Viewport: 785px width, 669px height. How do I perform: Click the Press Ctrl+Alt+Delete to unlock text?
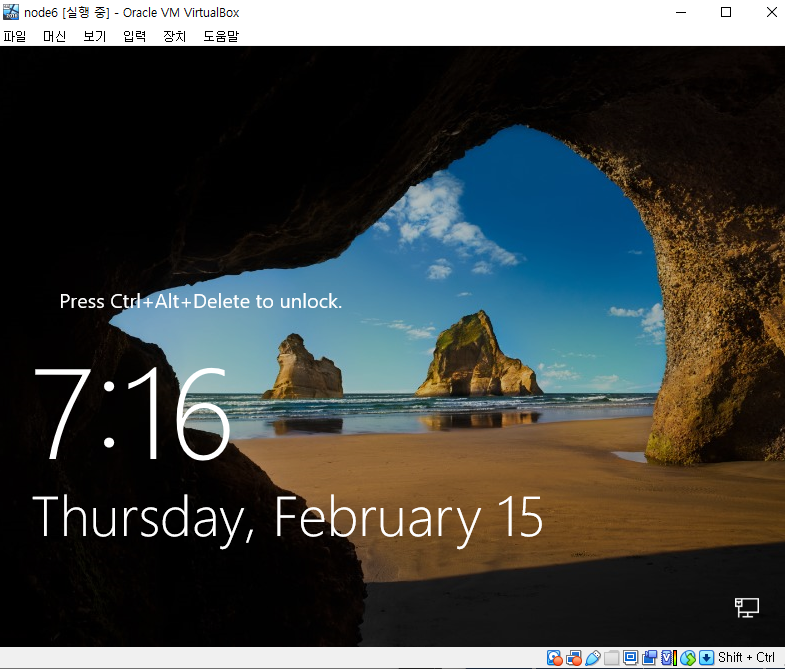201,301
